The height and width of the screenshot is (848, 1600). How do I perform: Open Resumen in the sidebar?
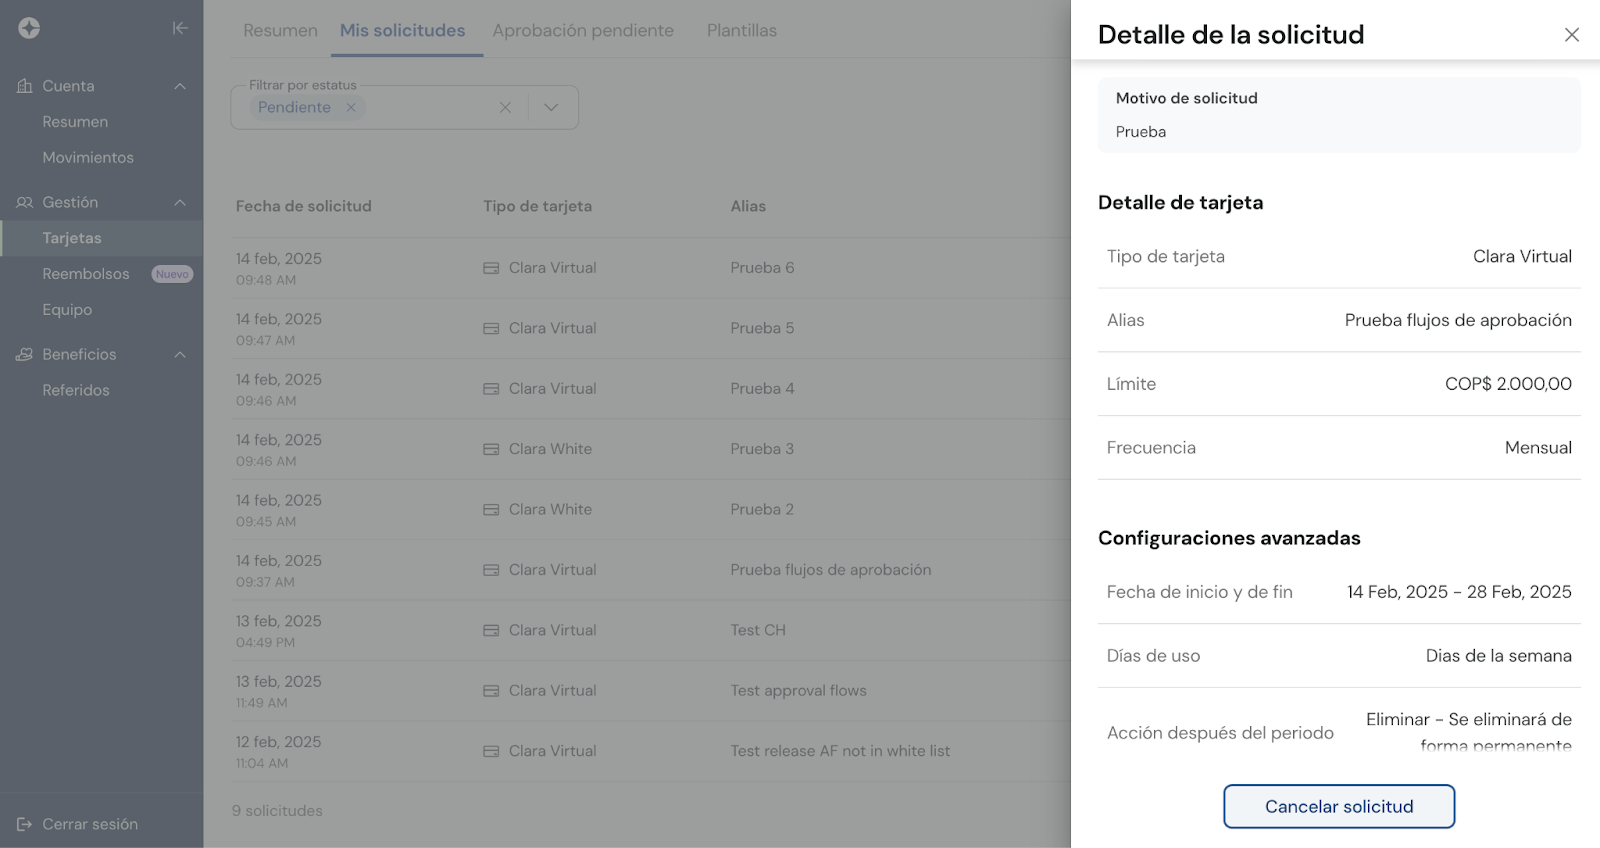click(75, 122)
